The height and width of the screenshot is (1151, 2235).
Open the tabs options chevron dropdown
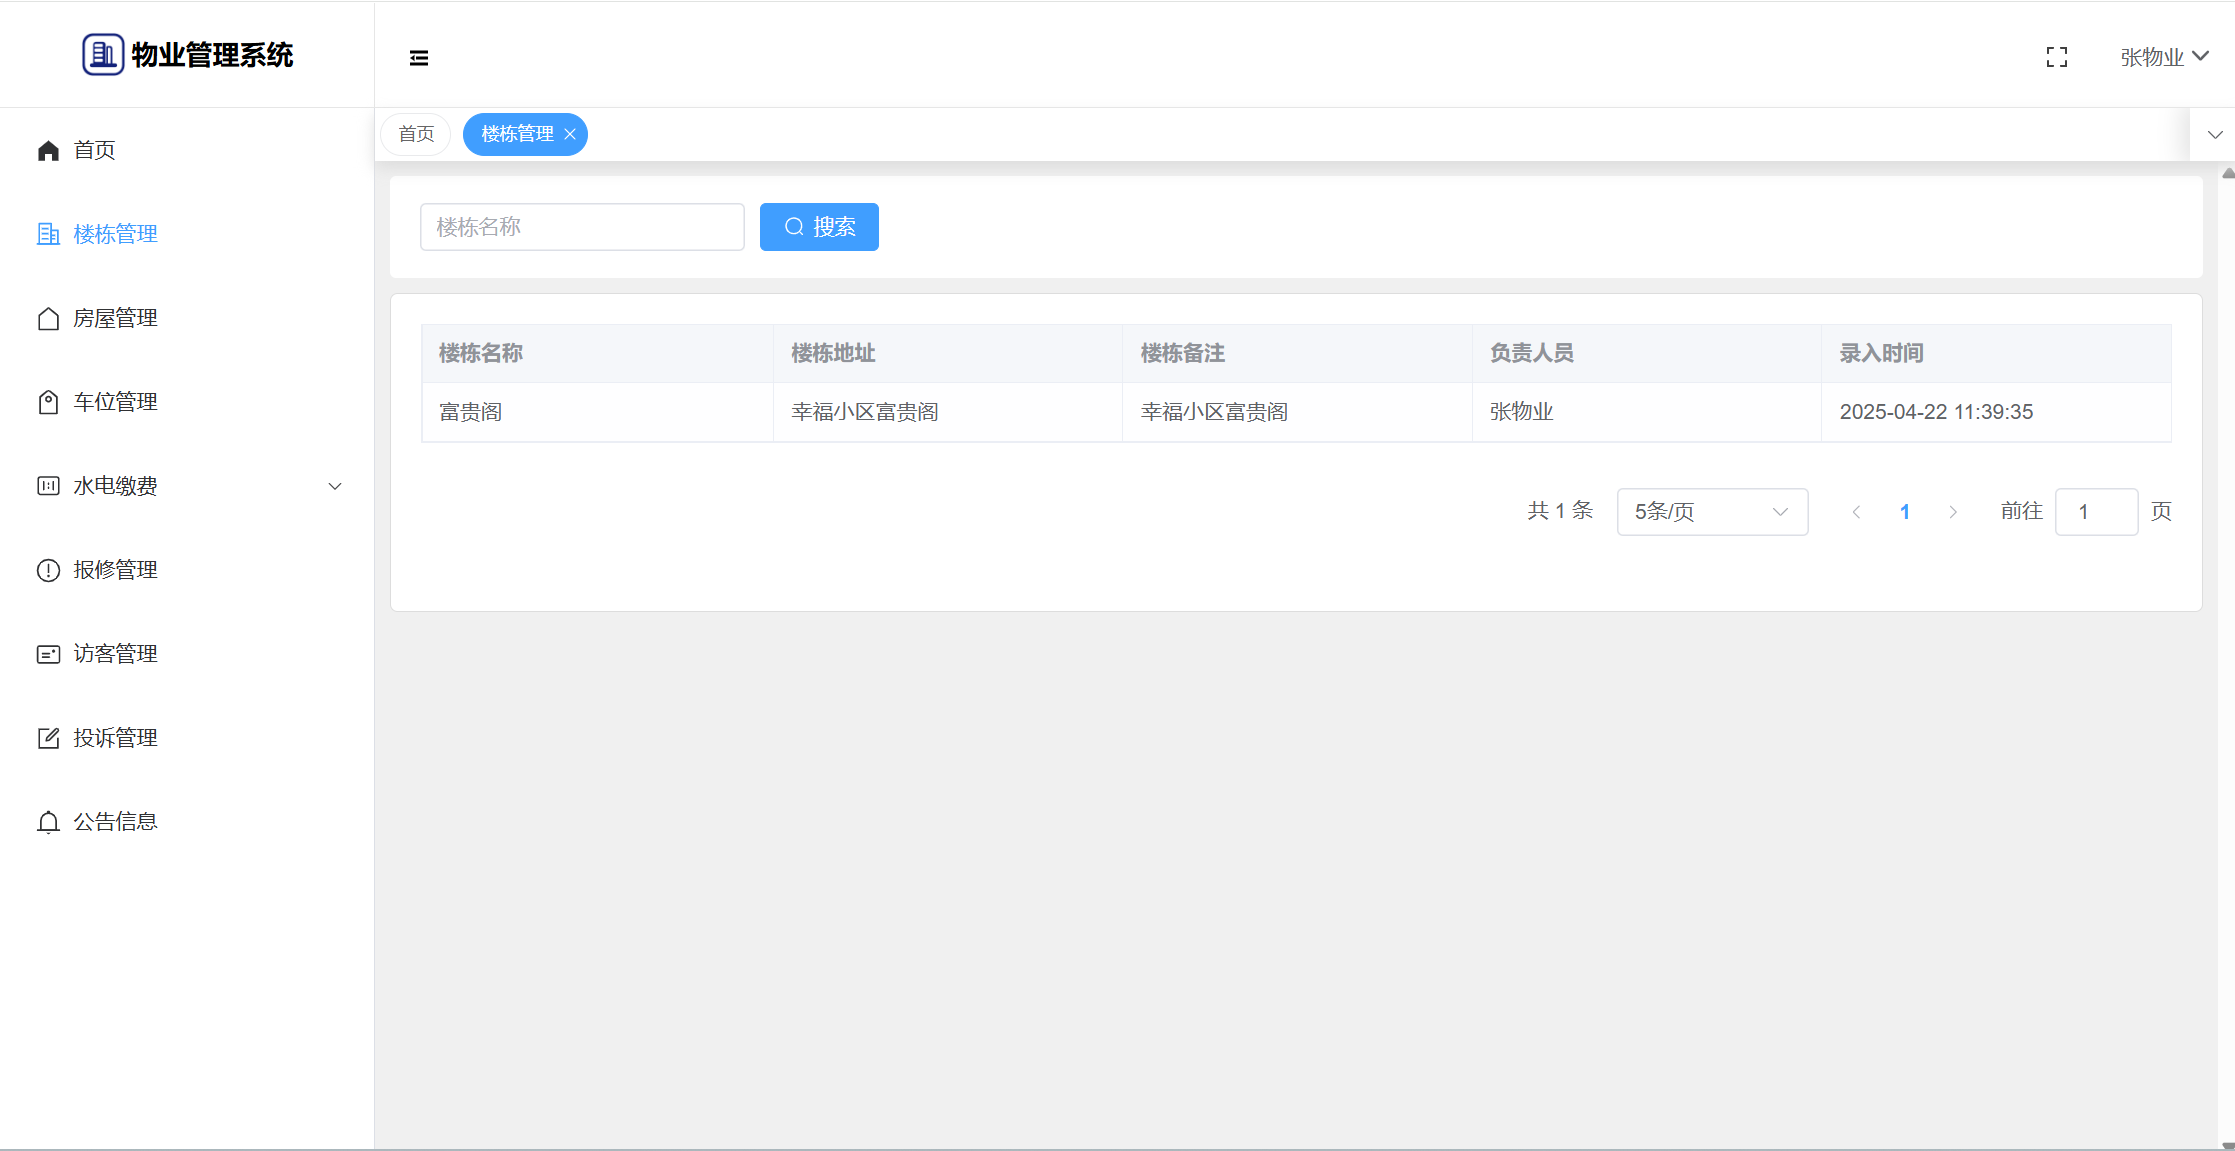pos(2214,135)
